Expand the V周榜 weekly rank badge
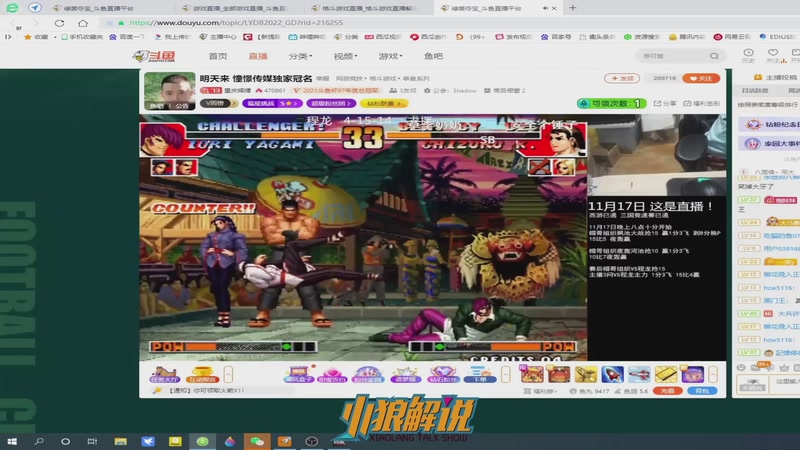Screen dimensions: 800x450 [219, 104]
